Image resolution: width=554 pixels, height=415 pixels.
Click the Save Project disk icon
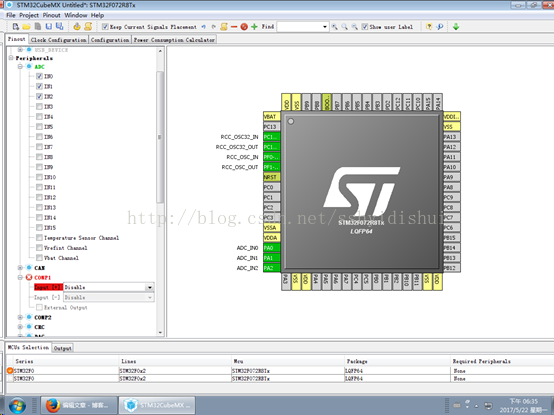49,26
